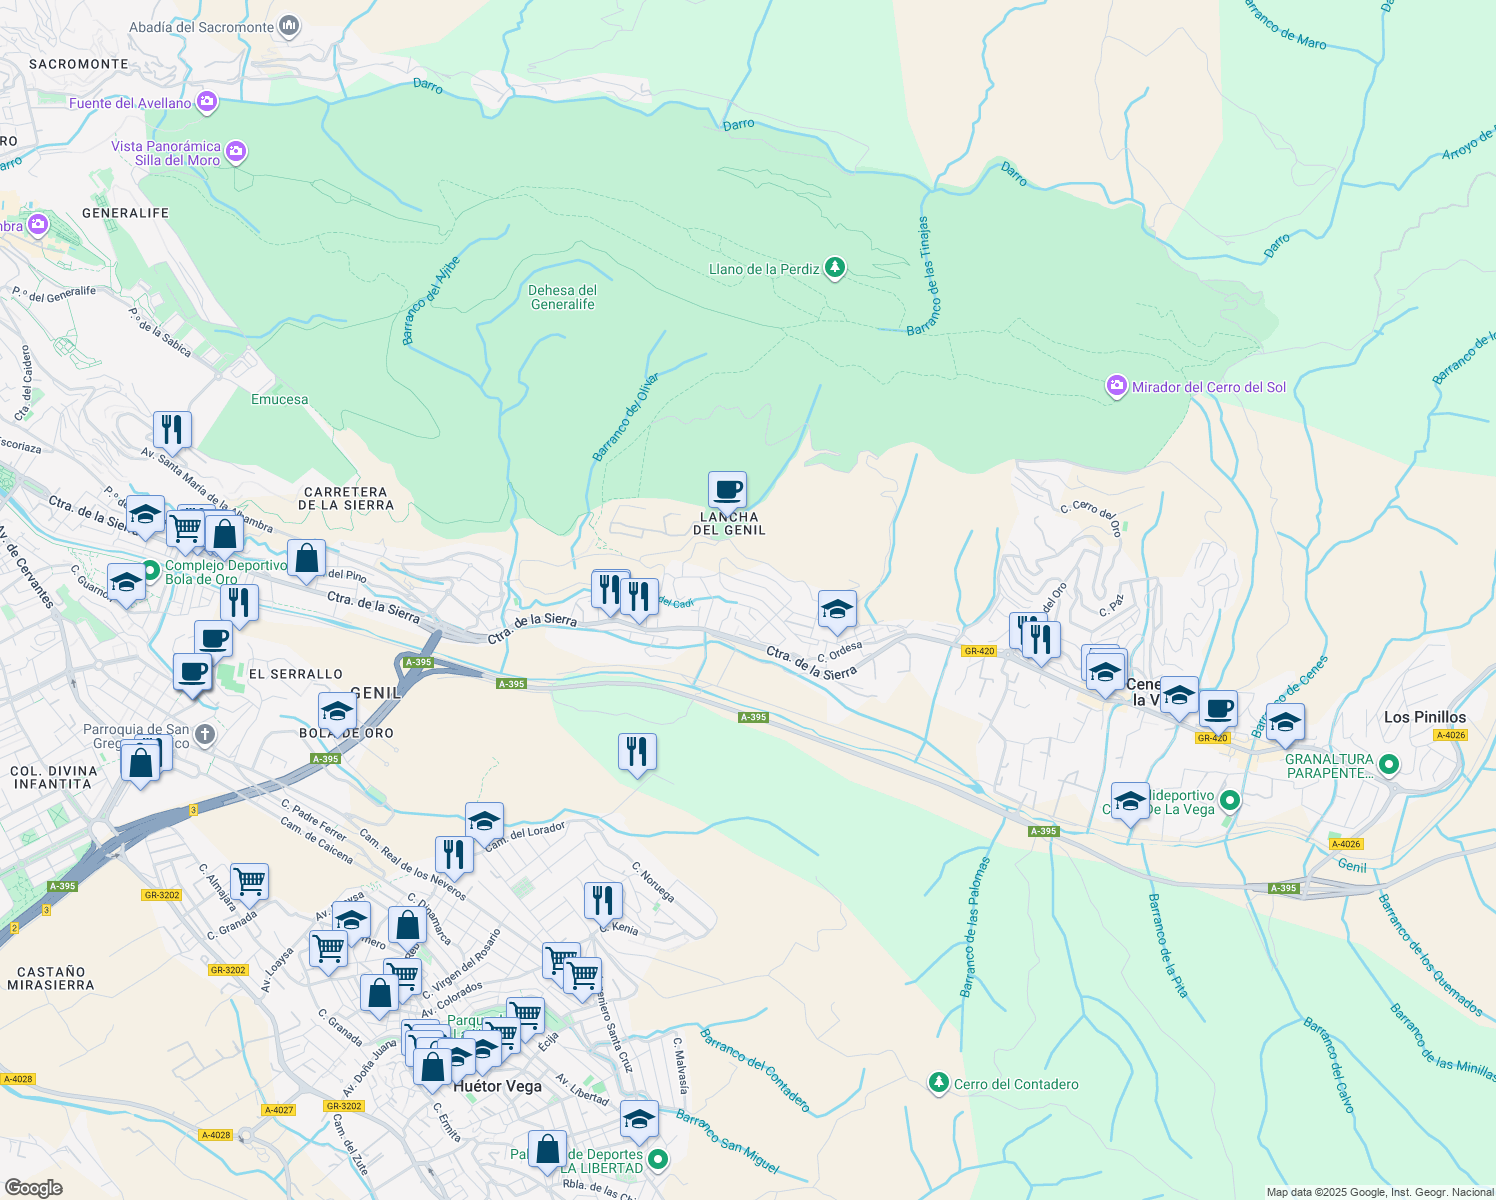The height and width of the screenshot is (1200, 1496).
Task: Select the Los Pinillos place label
Action: [1426, 718]
